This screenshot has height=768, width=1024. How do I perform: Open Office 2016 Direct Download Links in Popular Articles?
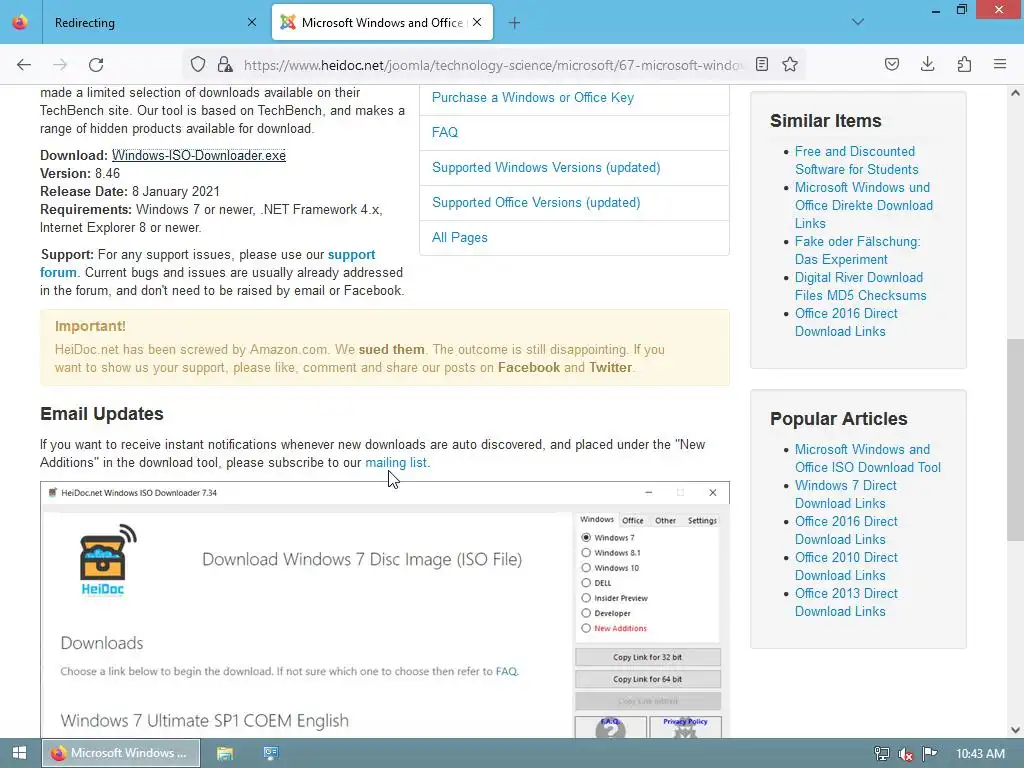coord(846,530)
